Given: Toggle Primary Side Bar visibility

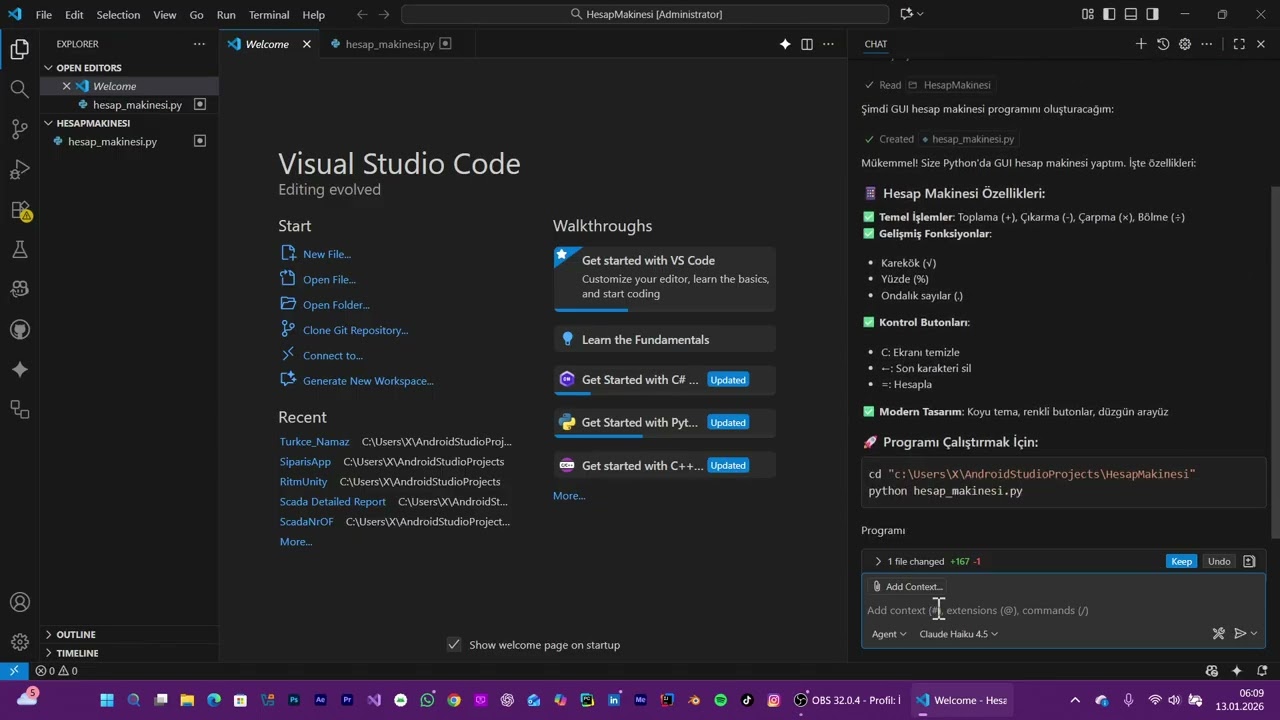Looking at the screenshot, I should click(1110, 14).
